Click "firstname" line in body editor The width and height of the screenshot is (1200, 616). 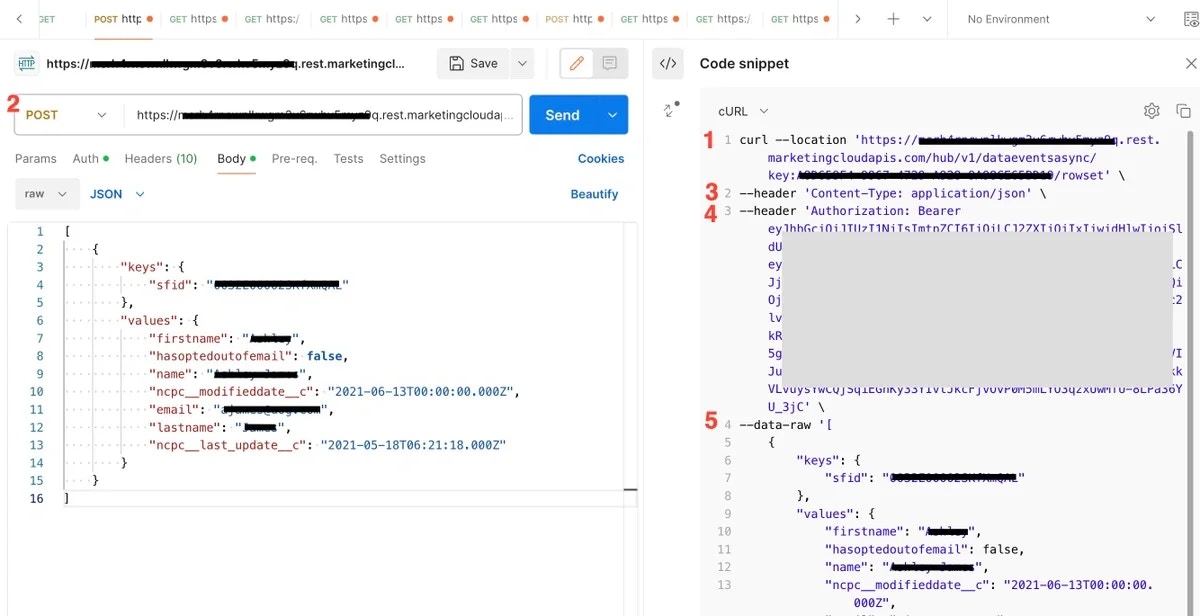[x=226, y=338]
